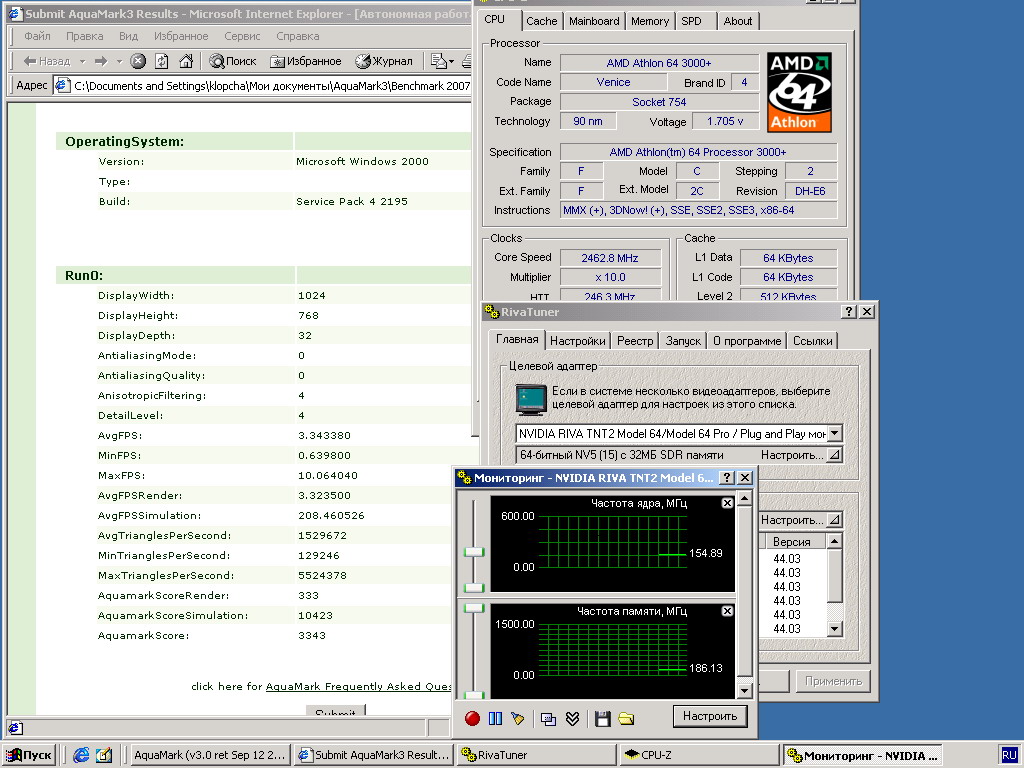Image resolution: width=1024 pixels, height=768 pixels.
Task: Click Назад back button in IE toolbar
Action: 47,61
